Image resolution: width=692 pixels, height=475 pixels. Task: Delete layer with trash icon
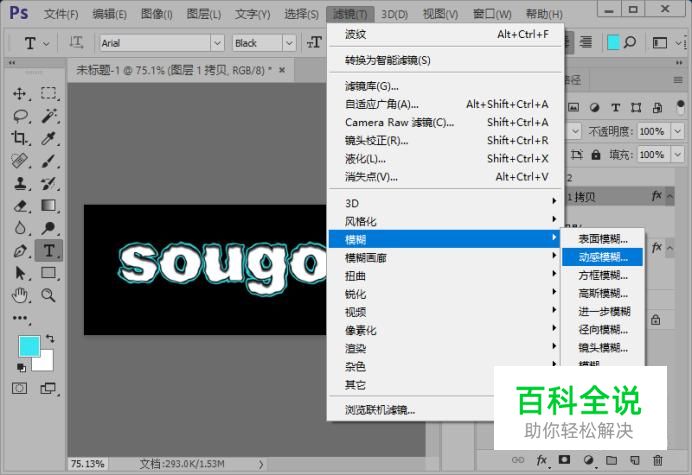tap(658, 460)
